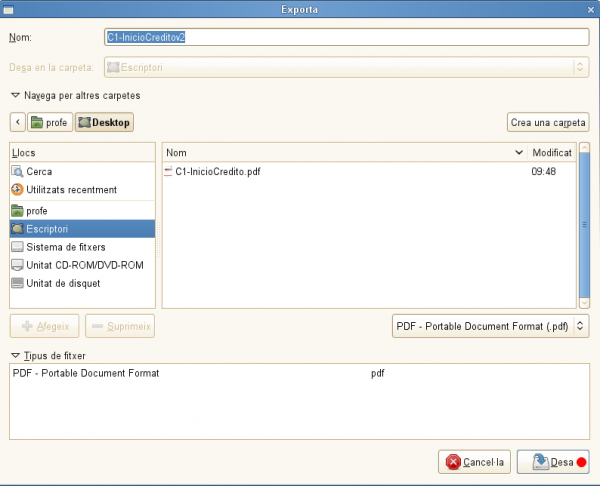Sort files by the Modificat column header
The width and height of the screenshot is (600, 486).
[552, 153]
